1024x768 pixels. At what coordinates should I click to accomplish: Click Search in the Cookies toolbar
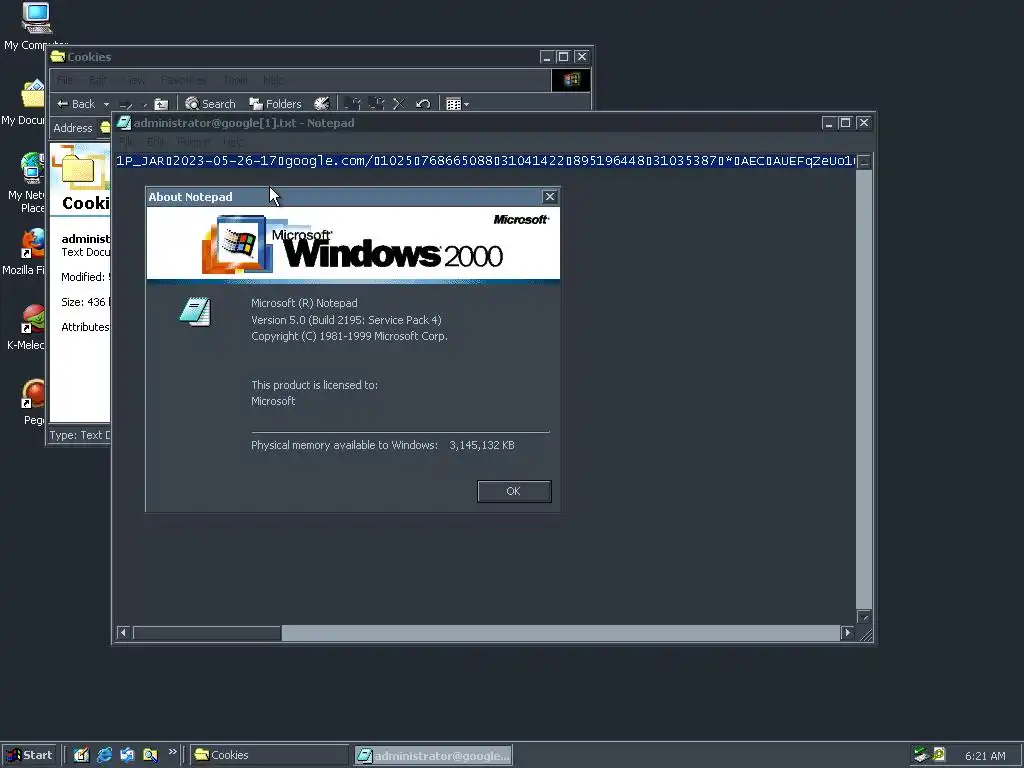click(x=210, y=104)
